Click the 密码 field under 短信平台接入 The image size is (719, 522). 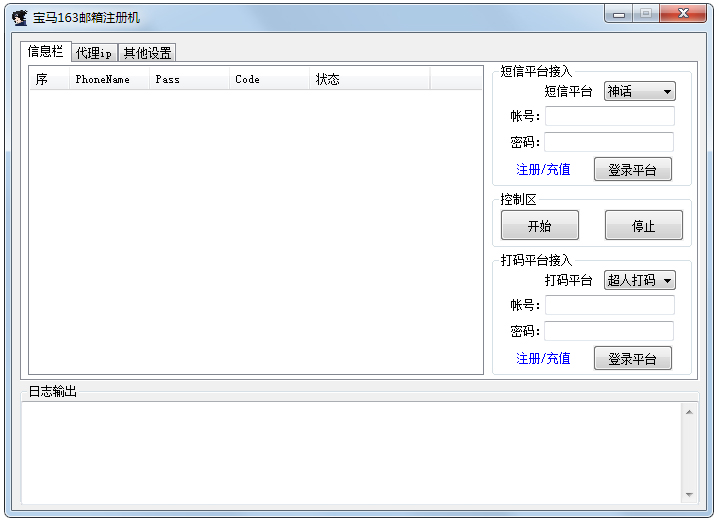[609, 142]
